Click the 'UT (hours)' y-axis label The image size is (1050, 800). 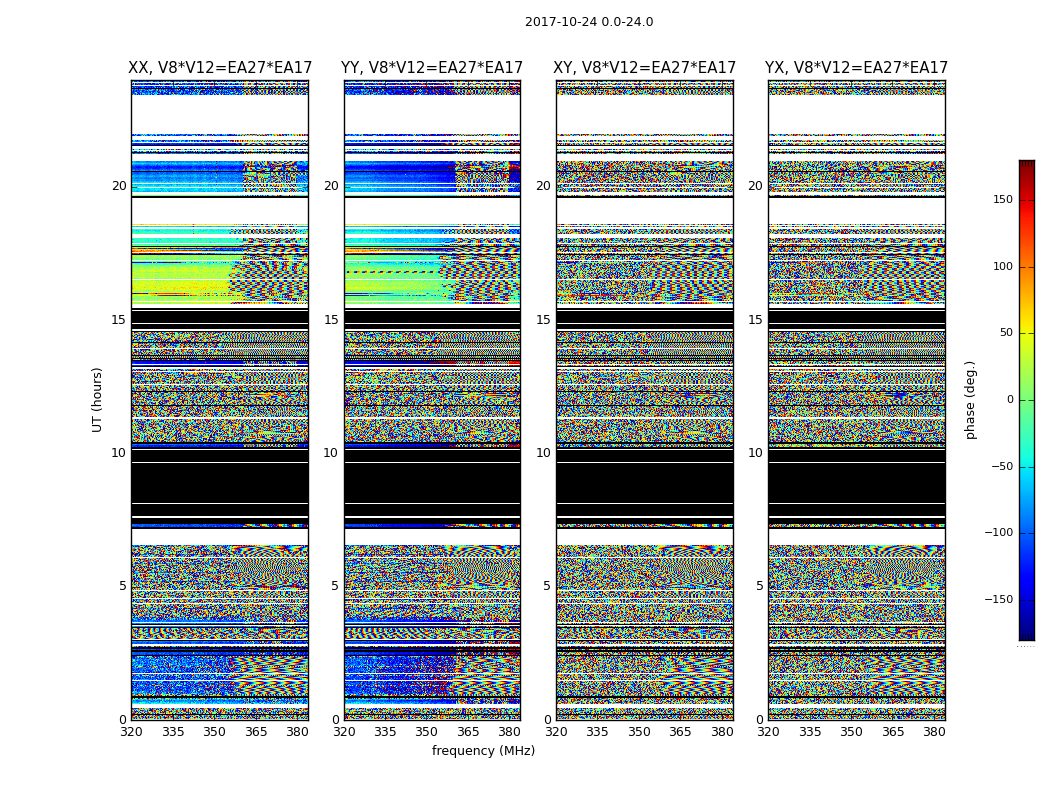click(97, 400)
